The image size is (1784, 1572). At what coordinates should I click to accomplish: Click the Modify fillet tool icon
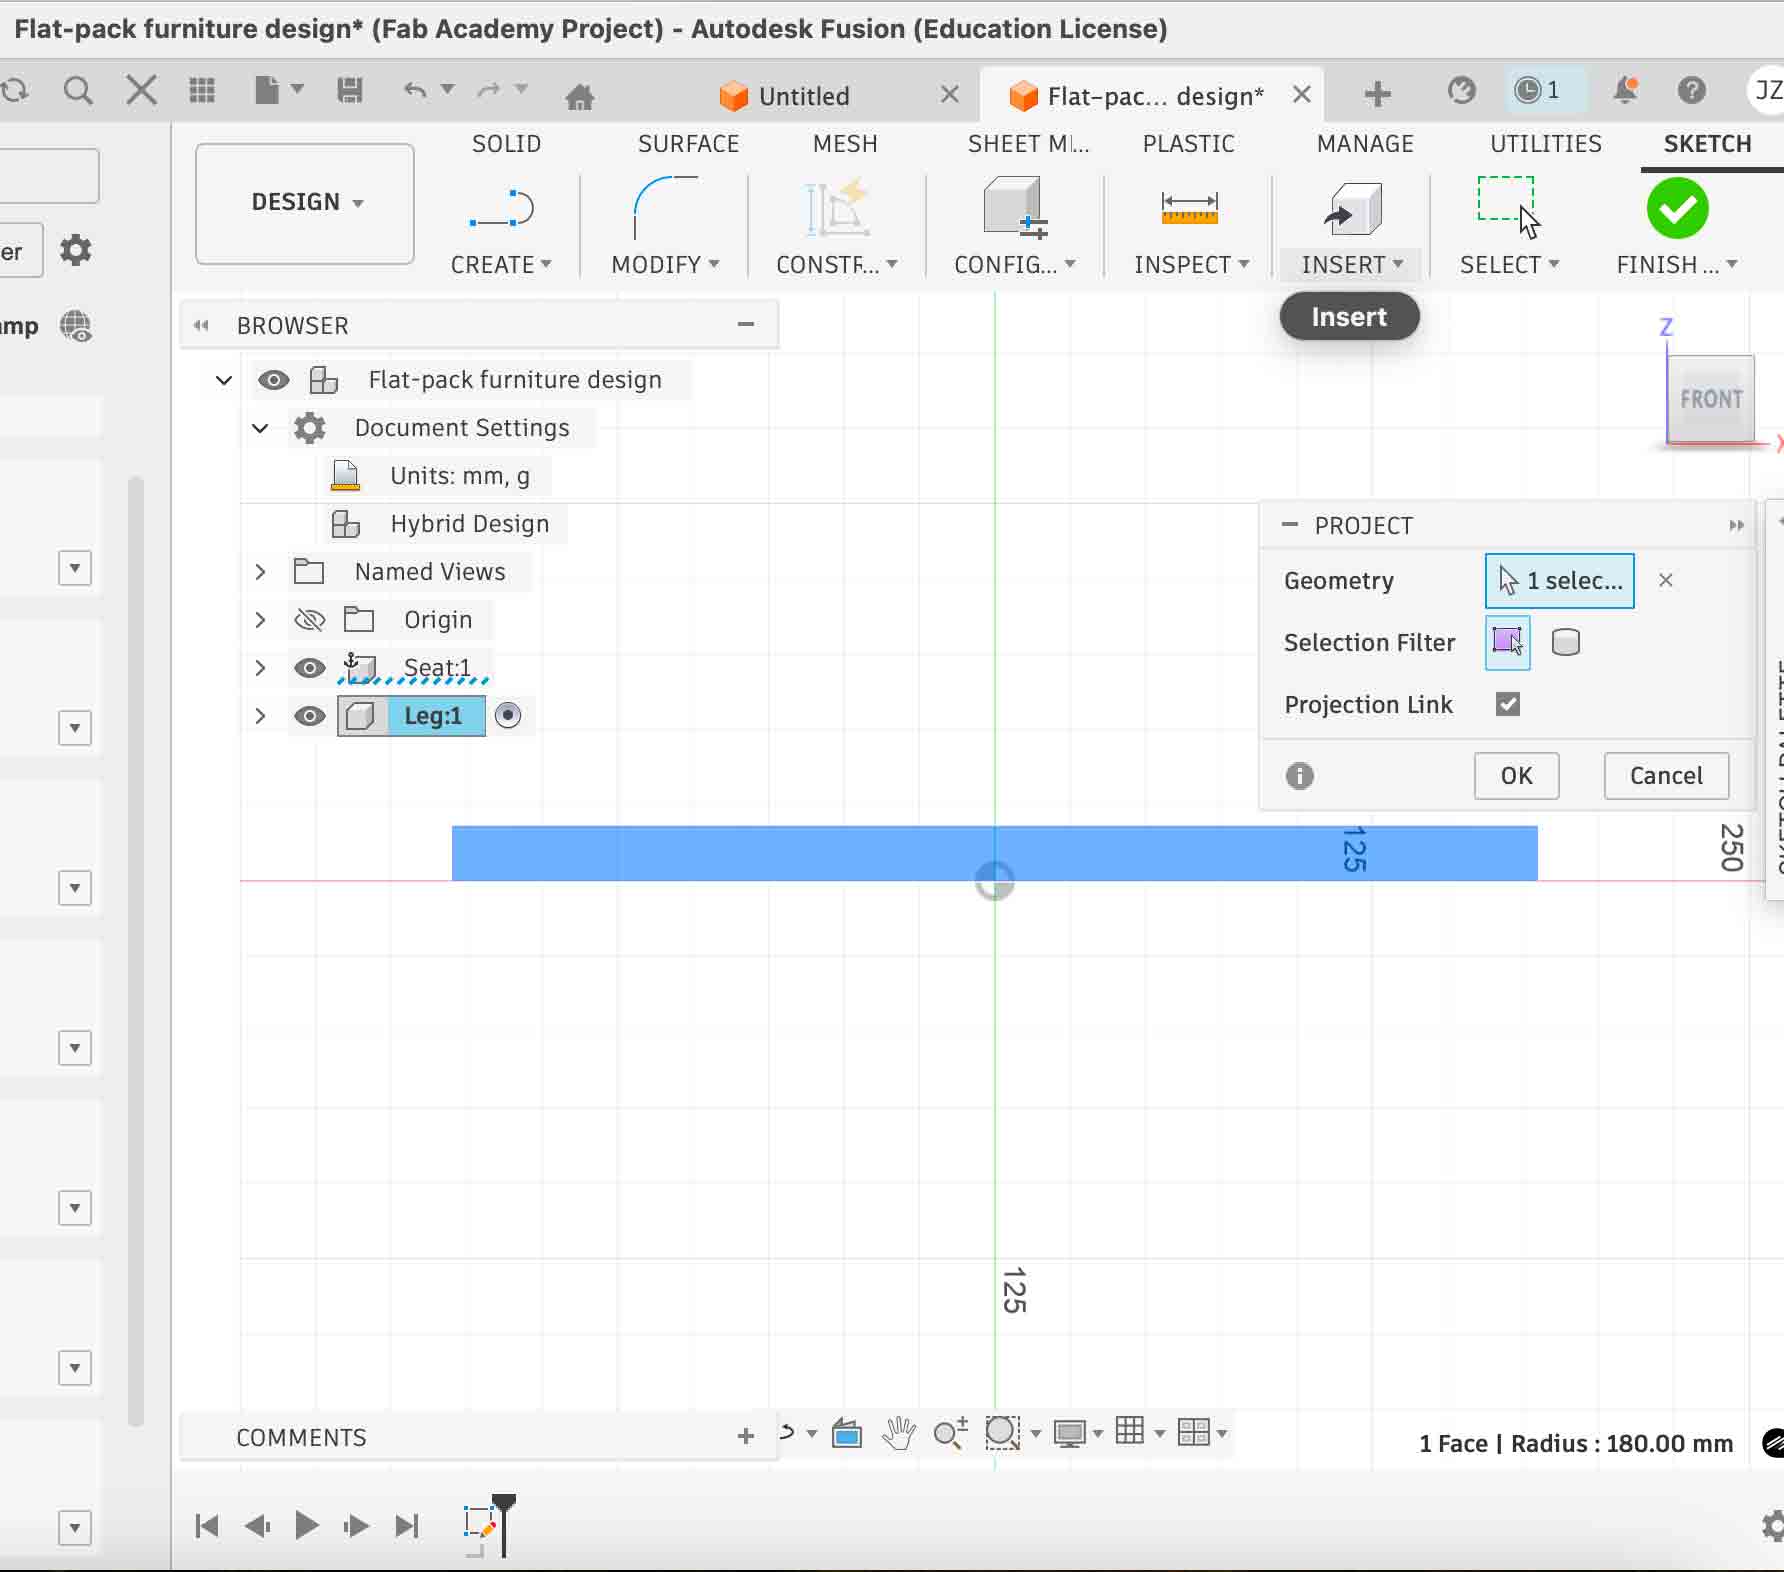[x=665, y=208]
